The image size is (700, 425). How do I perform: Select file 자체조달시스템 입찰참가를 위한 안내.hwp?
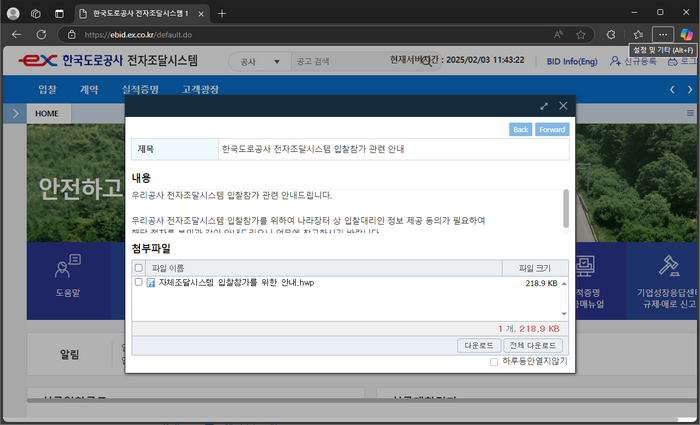pos(237,283)
